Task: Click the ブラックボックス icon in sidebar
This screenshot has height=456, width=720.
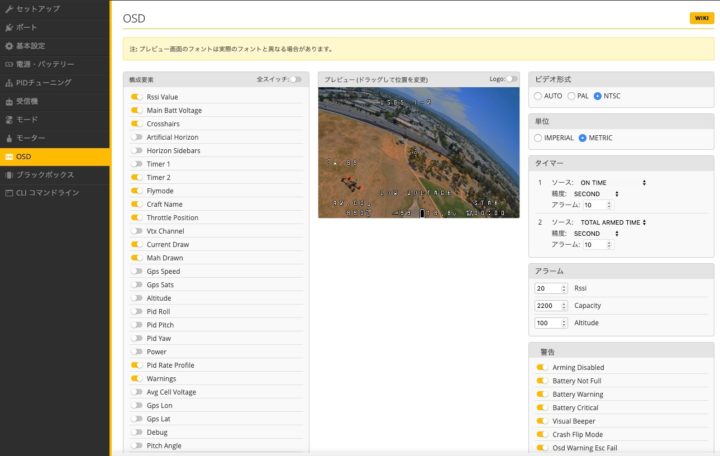Action: (x=10, y=174)
